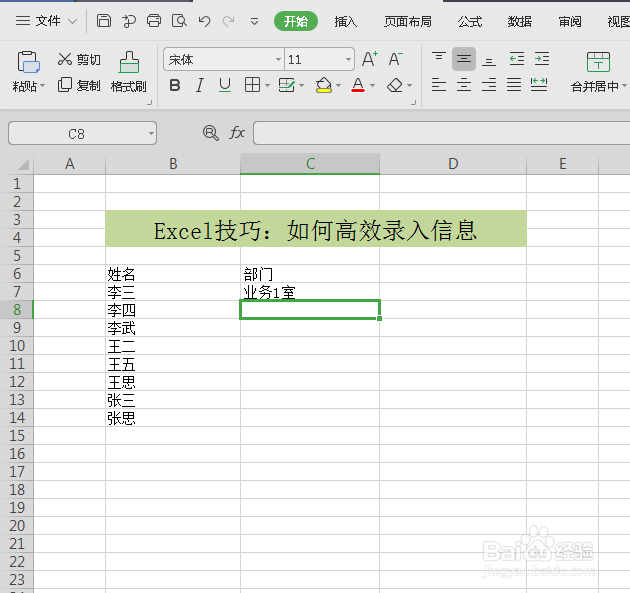
Task: Click distributed alignment icon
Action: point(539,85)
